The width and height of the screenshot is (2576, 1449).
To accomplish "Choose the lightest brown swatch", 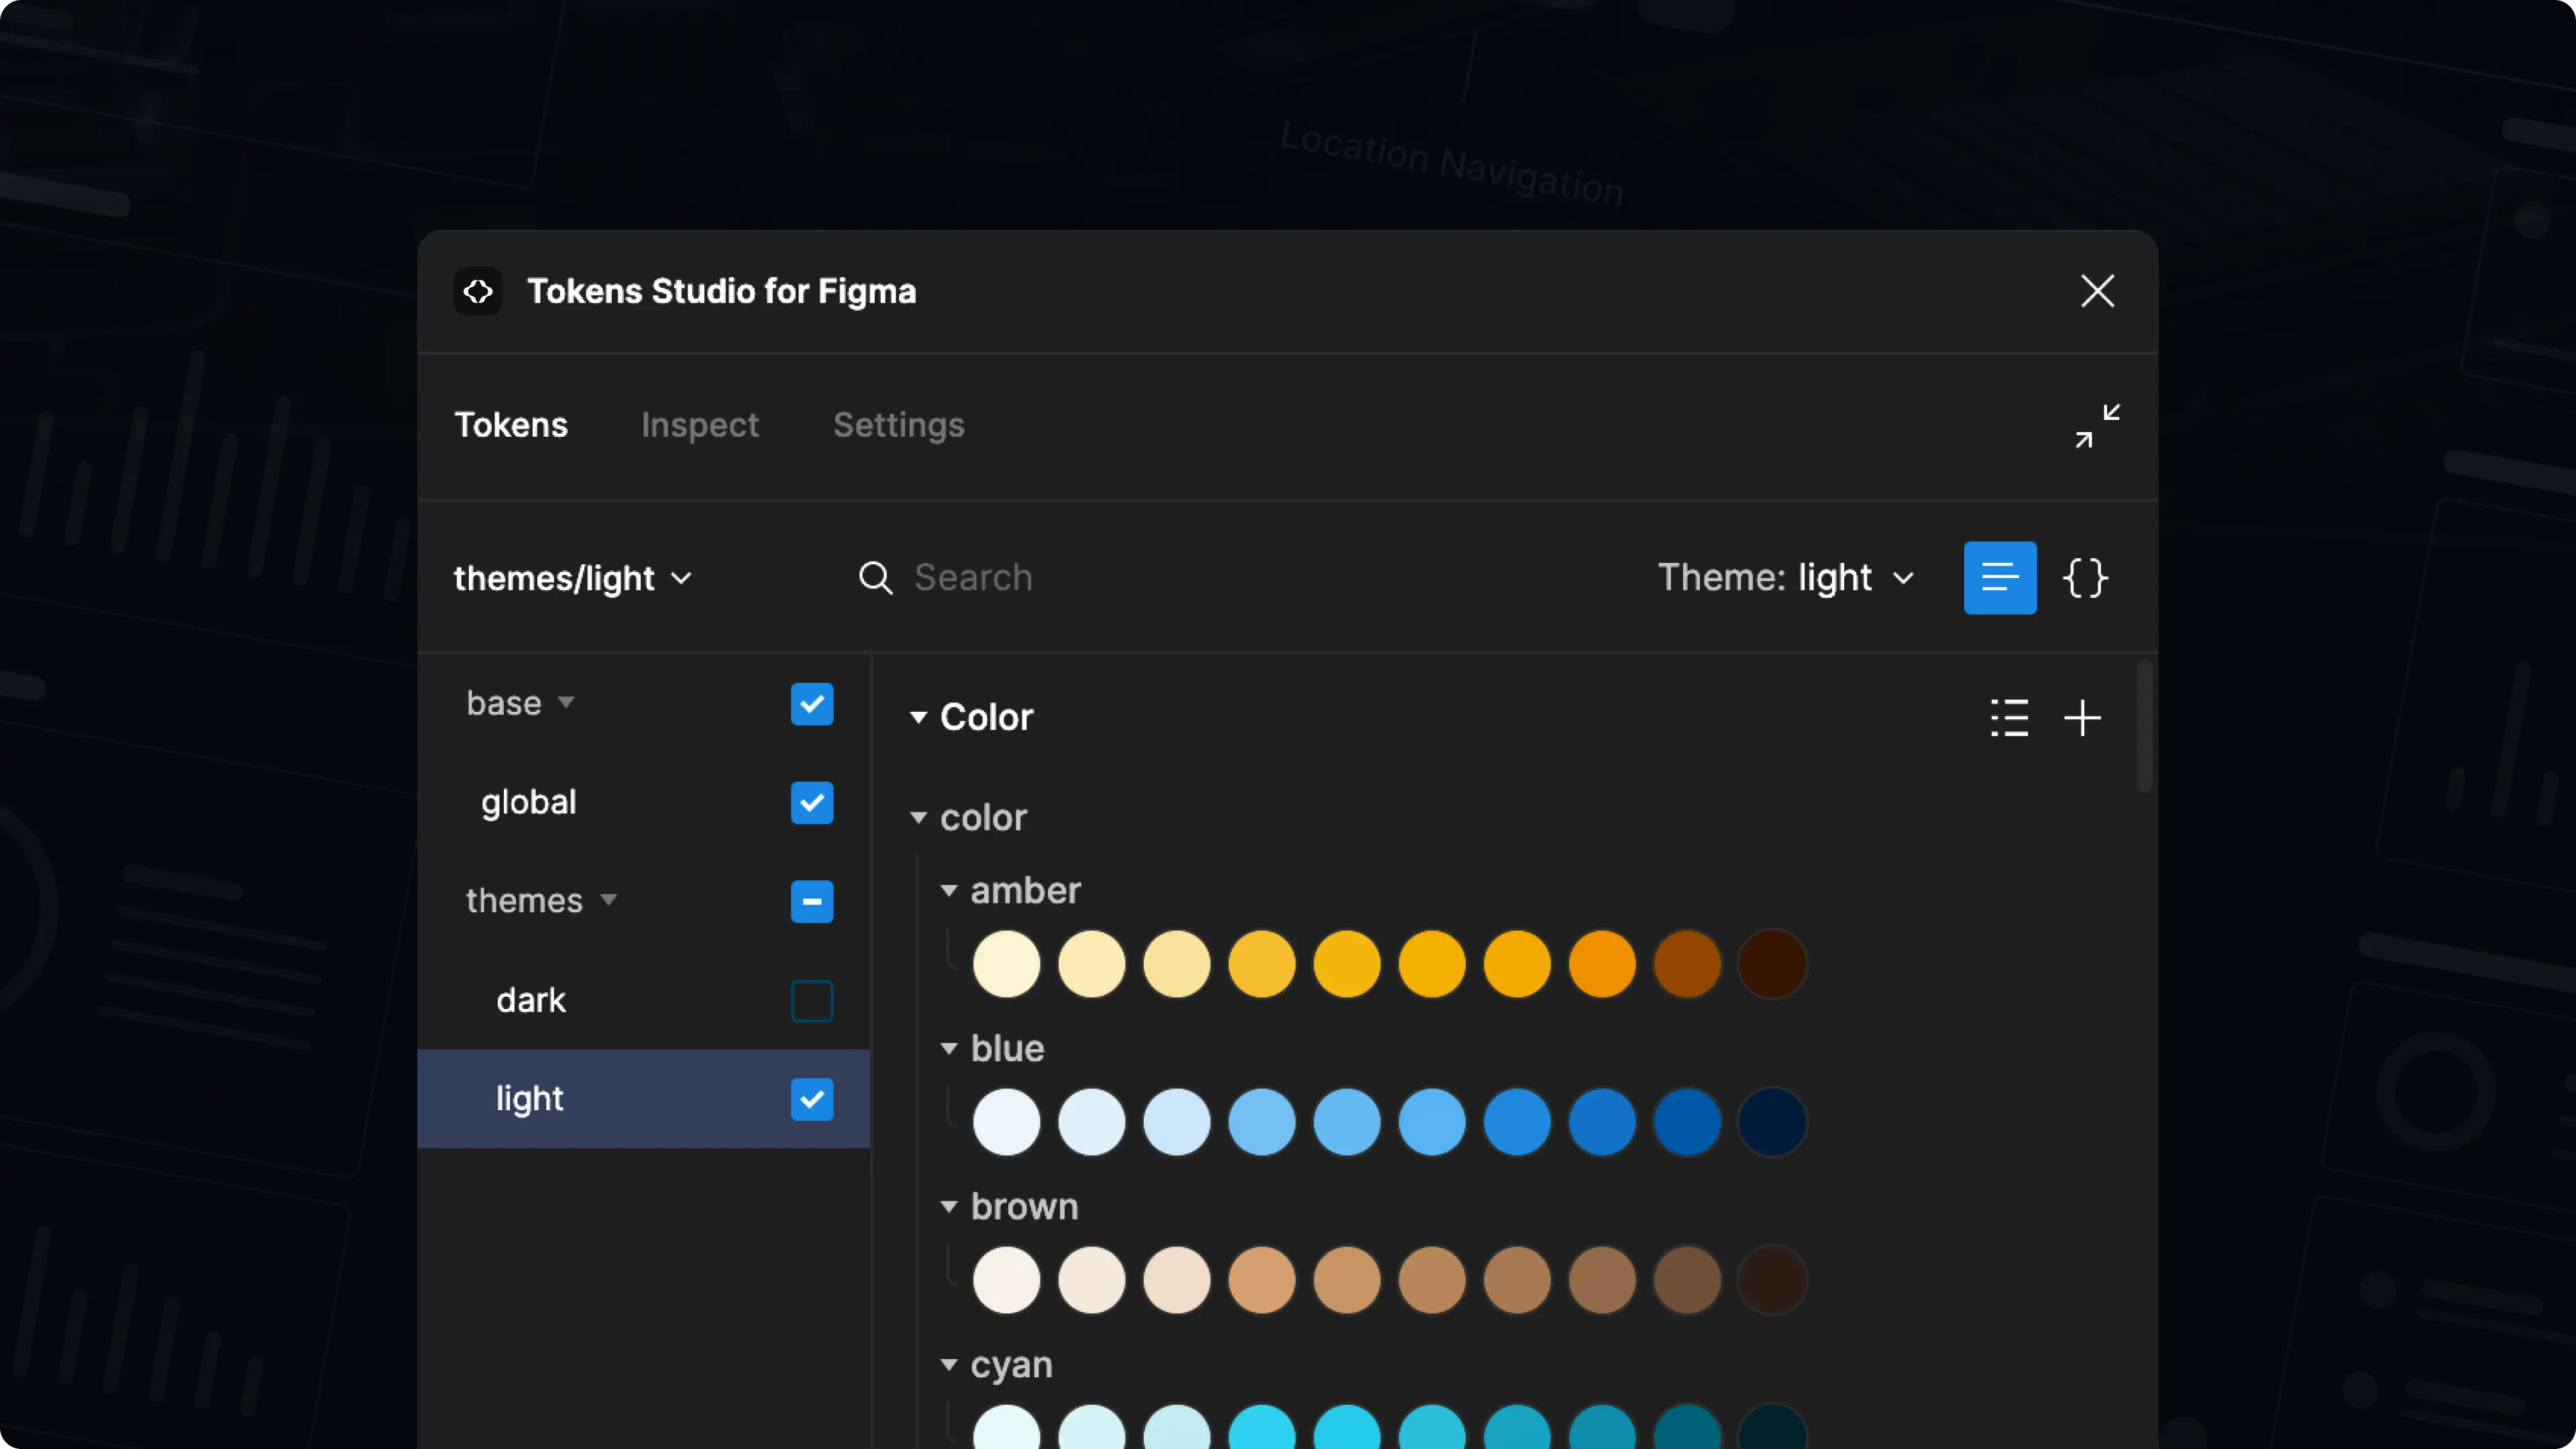I will 1006,1280.
